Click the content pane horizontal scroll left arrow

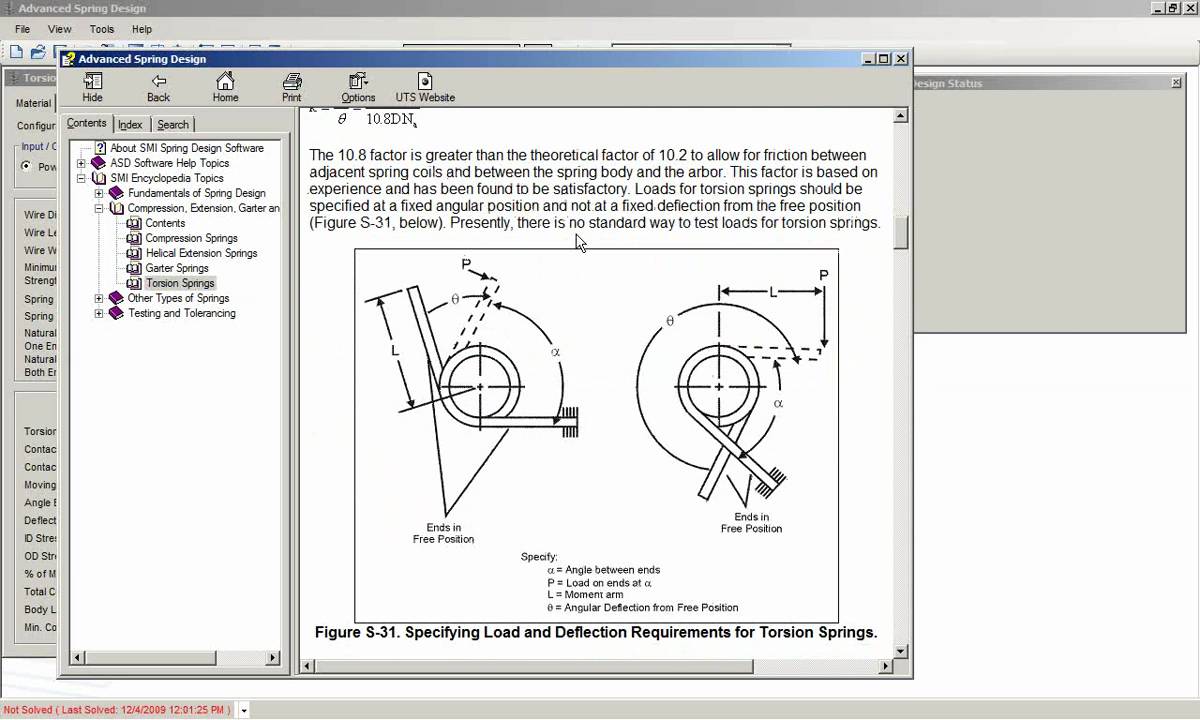307,666
